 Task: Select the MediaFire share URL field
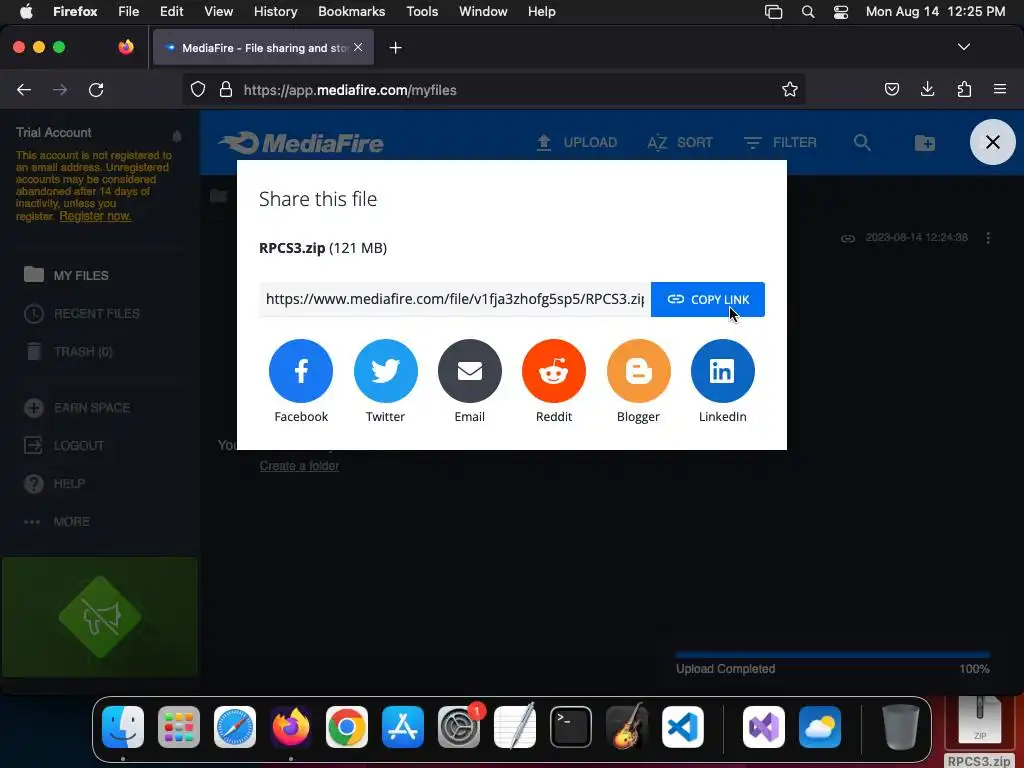455,299
